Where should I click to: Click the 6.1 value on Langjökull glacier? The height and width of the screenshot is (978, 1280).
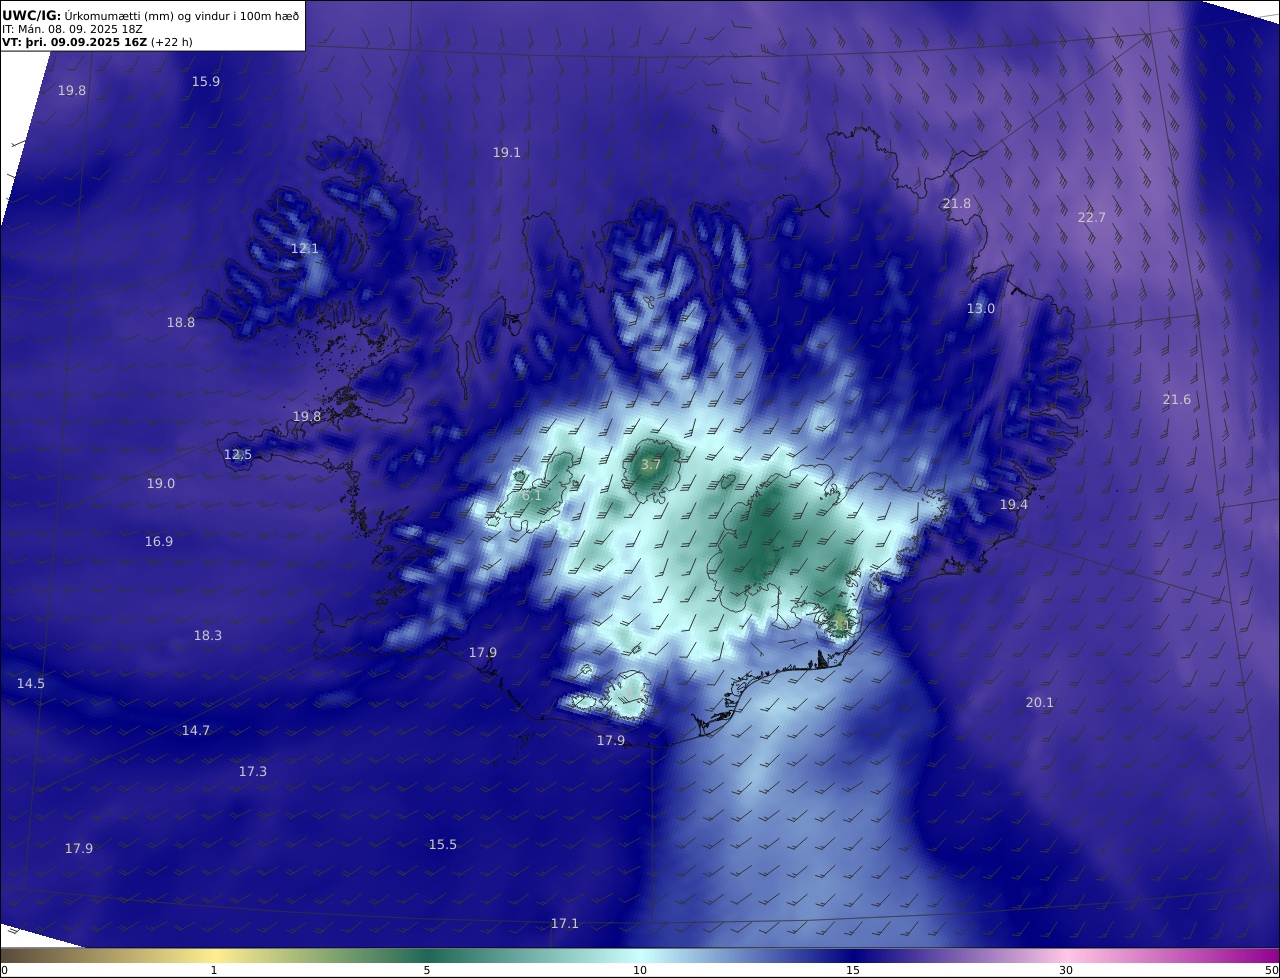pos(532,495)
